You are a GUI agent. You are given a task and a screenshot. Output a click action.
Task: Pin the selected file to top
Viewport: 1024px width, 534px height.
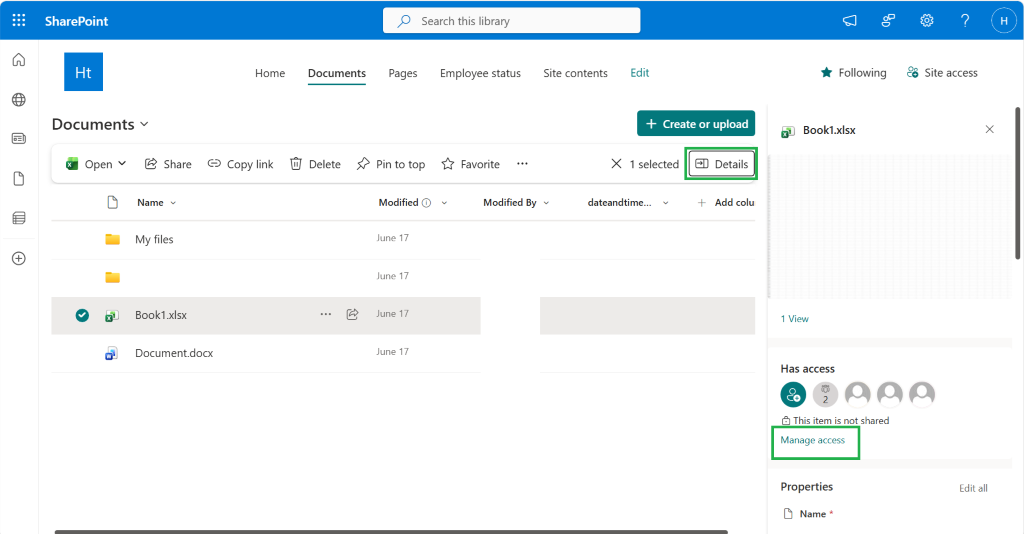391,164
